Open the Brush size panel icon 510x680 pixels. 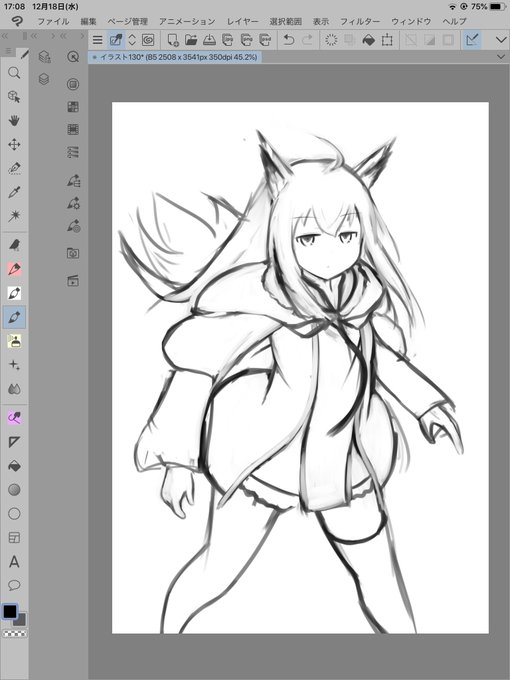tap(73, 226)
